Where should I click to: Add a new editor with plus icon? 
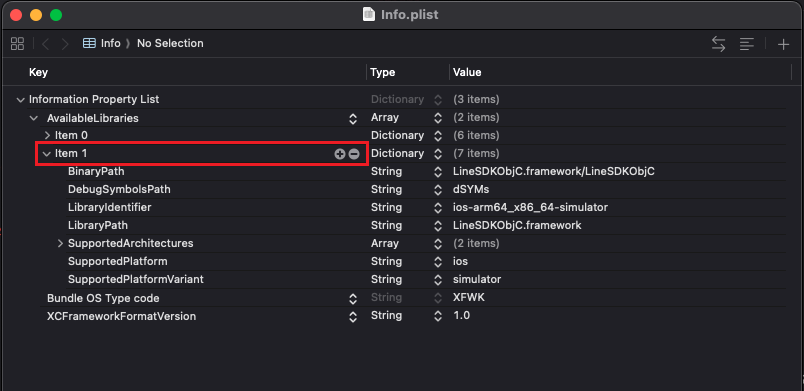tap(783, 44)
